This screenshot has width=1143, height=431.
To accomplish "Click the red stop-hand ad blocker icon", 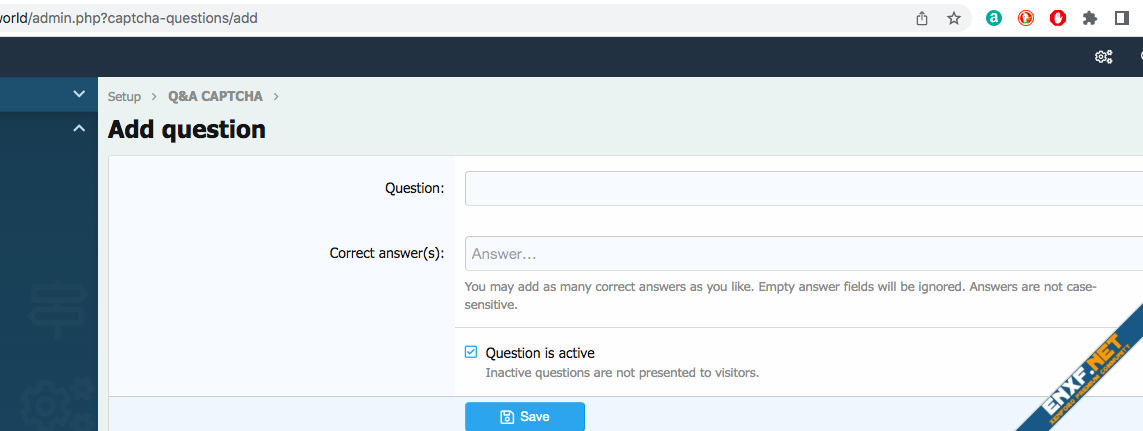I will [x=1058, y=18].
